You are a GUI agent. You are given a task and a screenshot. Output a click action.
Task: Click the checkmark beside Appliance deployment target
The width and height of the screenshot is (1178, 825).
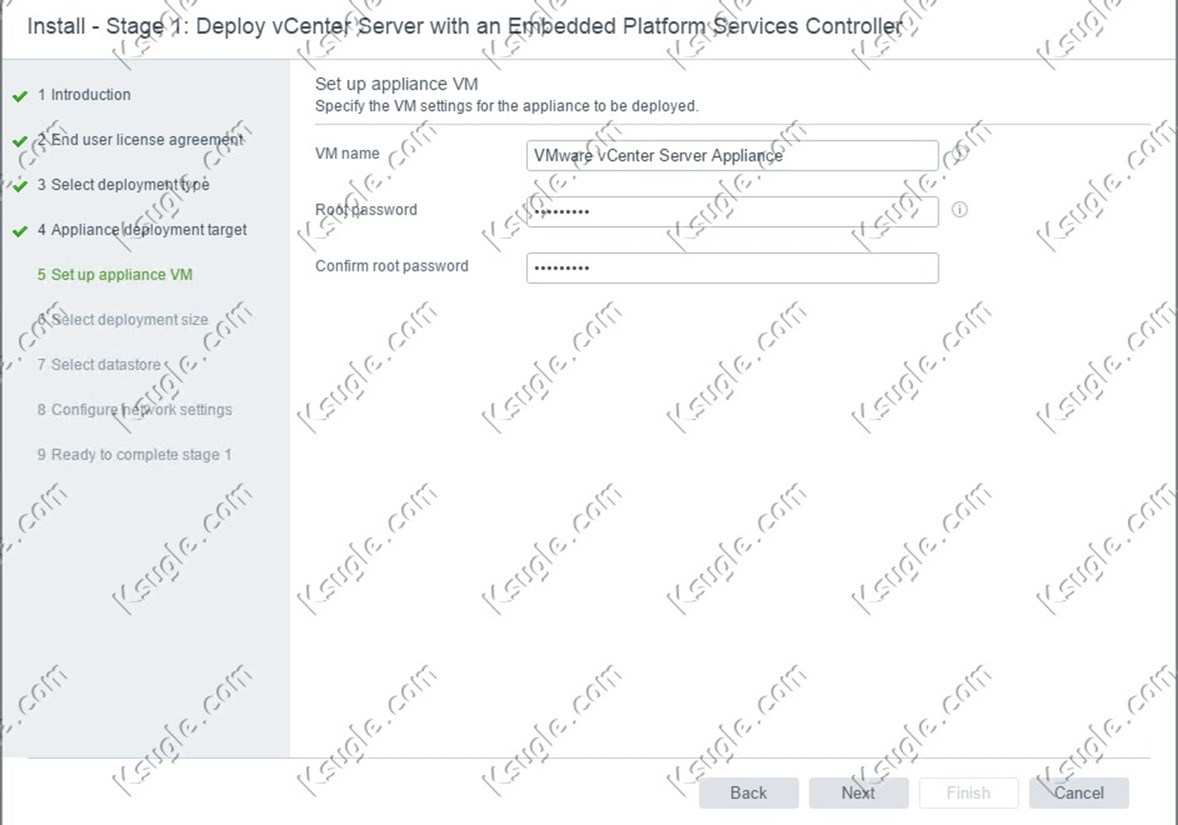pyautogui.click(x=20, y=231)
